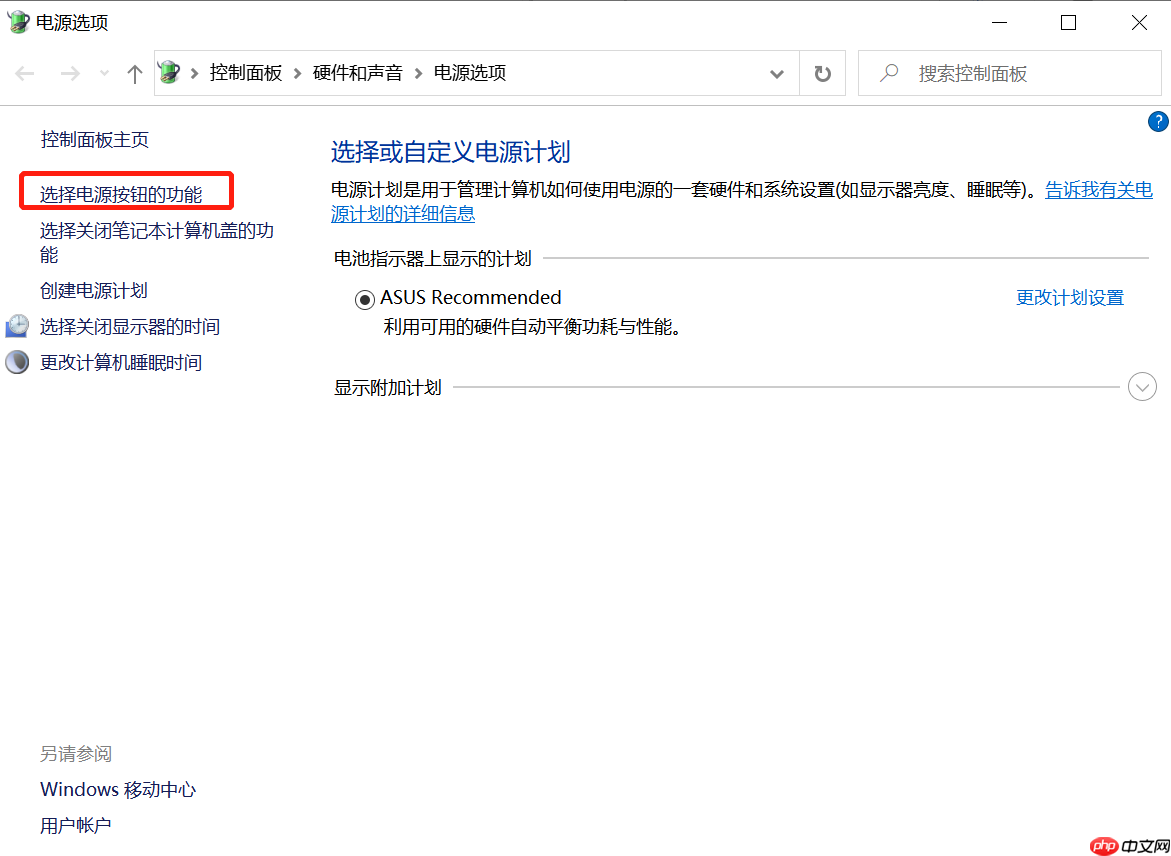Click inside the 搜索控制面板 search box
This screenshot has width=1171, height=856.
click(1000, 72)
